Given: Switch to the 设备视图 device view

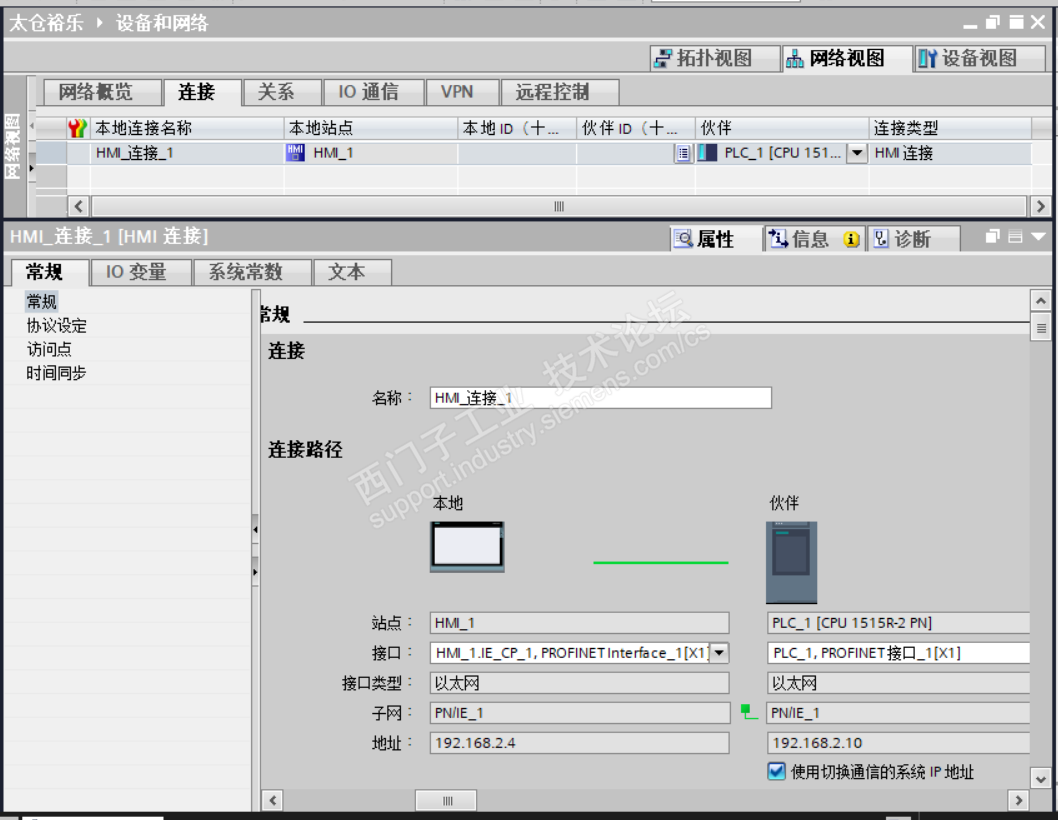Looking at the screenshot, I should pyautogui.click(x=978, y=59).
